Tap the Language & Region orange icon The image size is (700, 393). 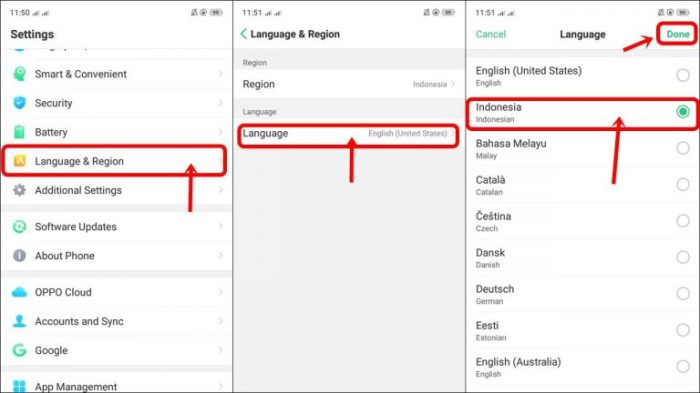tap(20, 161)
